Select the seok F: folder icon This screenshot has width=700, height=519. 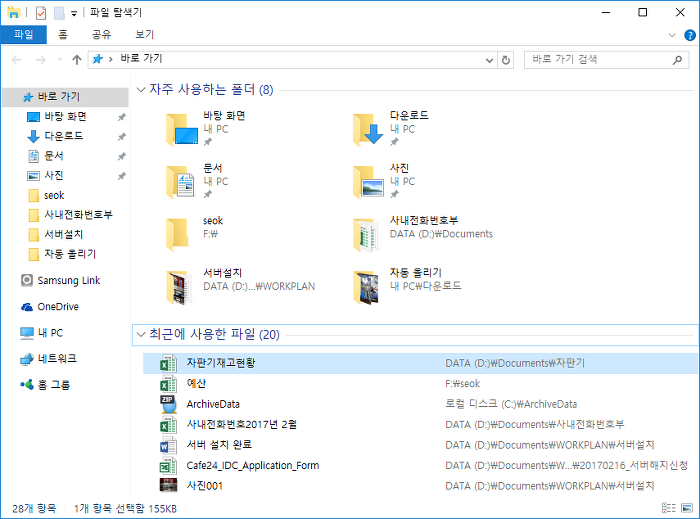[x=177, y=234]
